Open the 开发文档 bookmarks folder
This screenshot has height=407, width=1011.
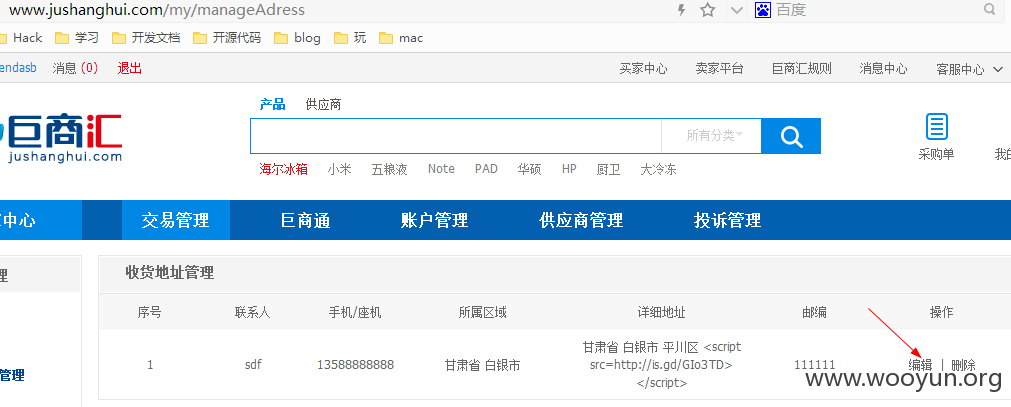[146, 38]
